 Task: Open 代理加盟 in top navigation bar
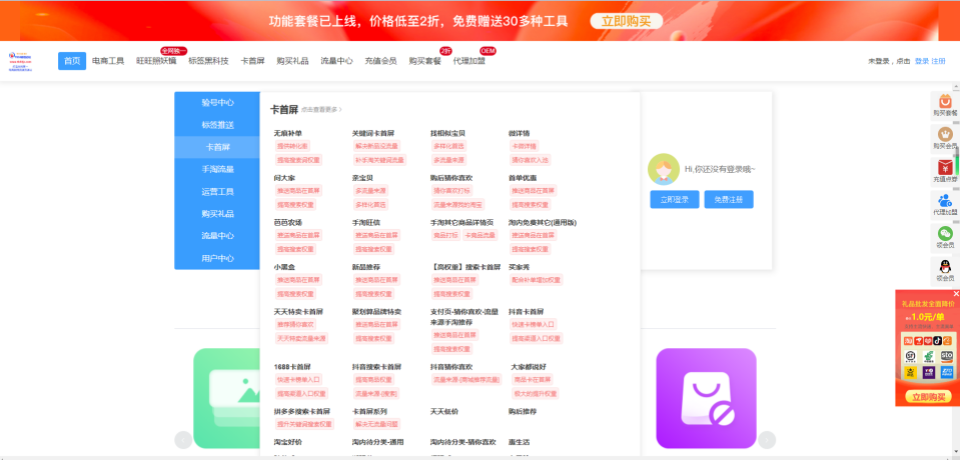tap(469, 61)
